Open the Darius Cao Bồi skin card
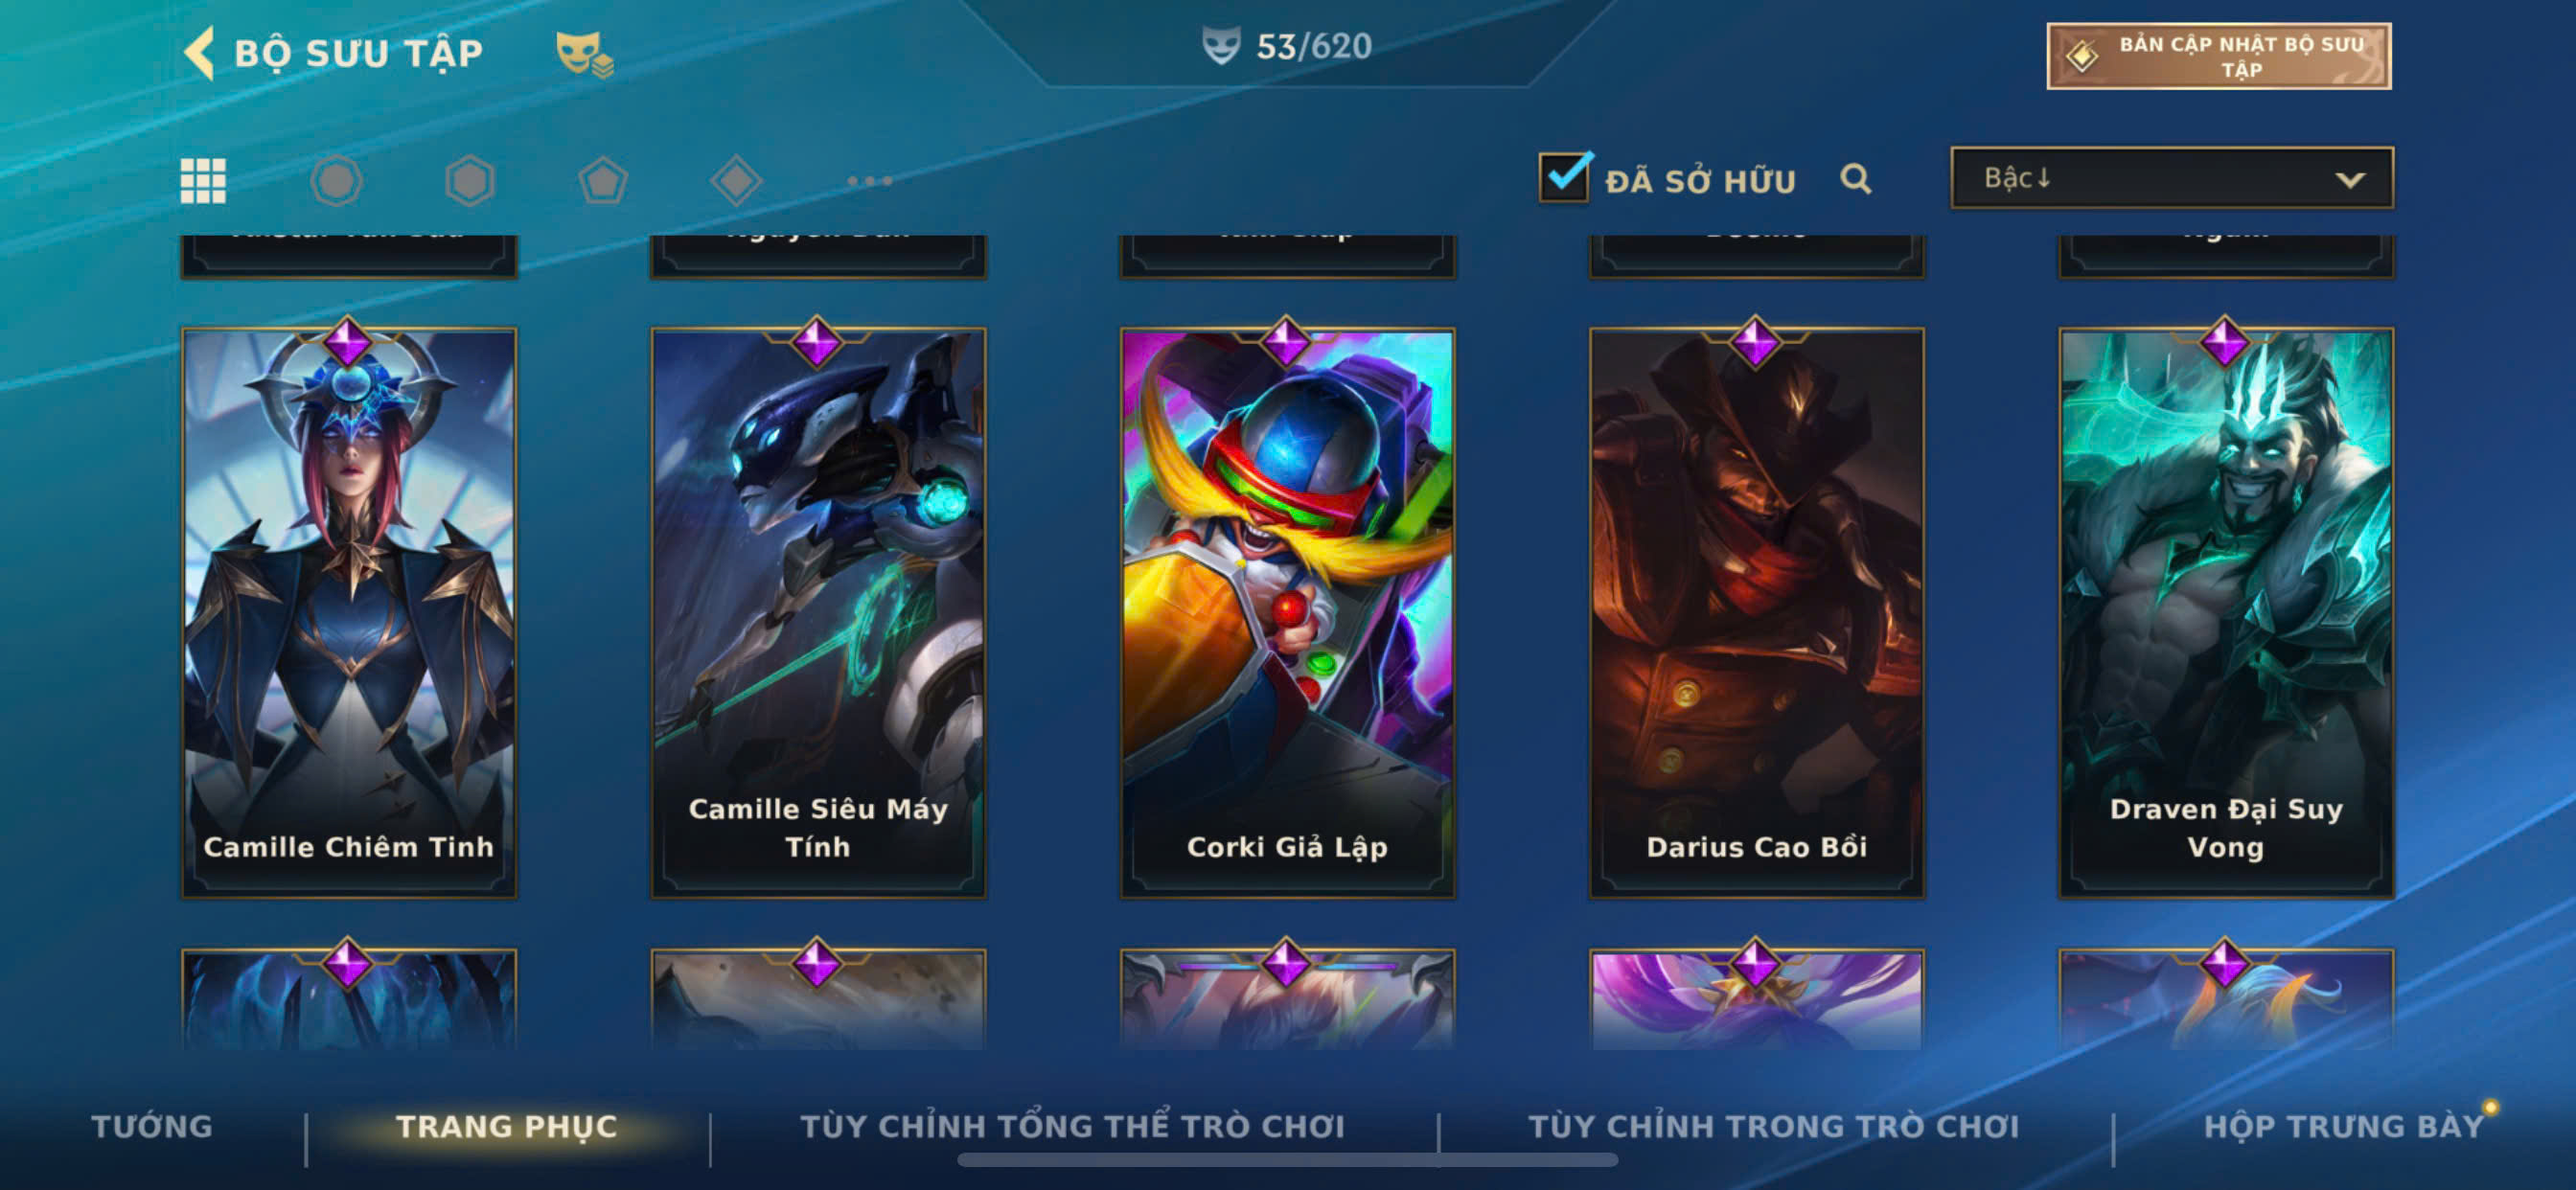2576x1190 pixels. coord(1756,612)
